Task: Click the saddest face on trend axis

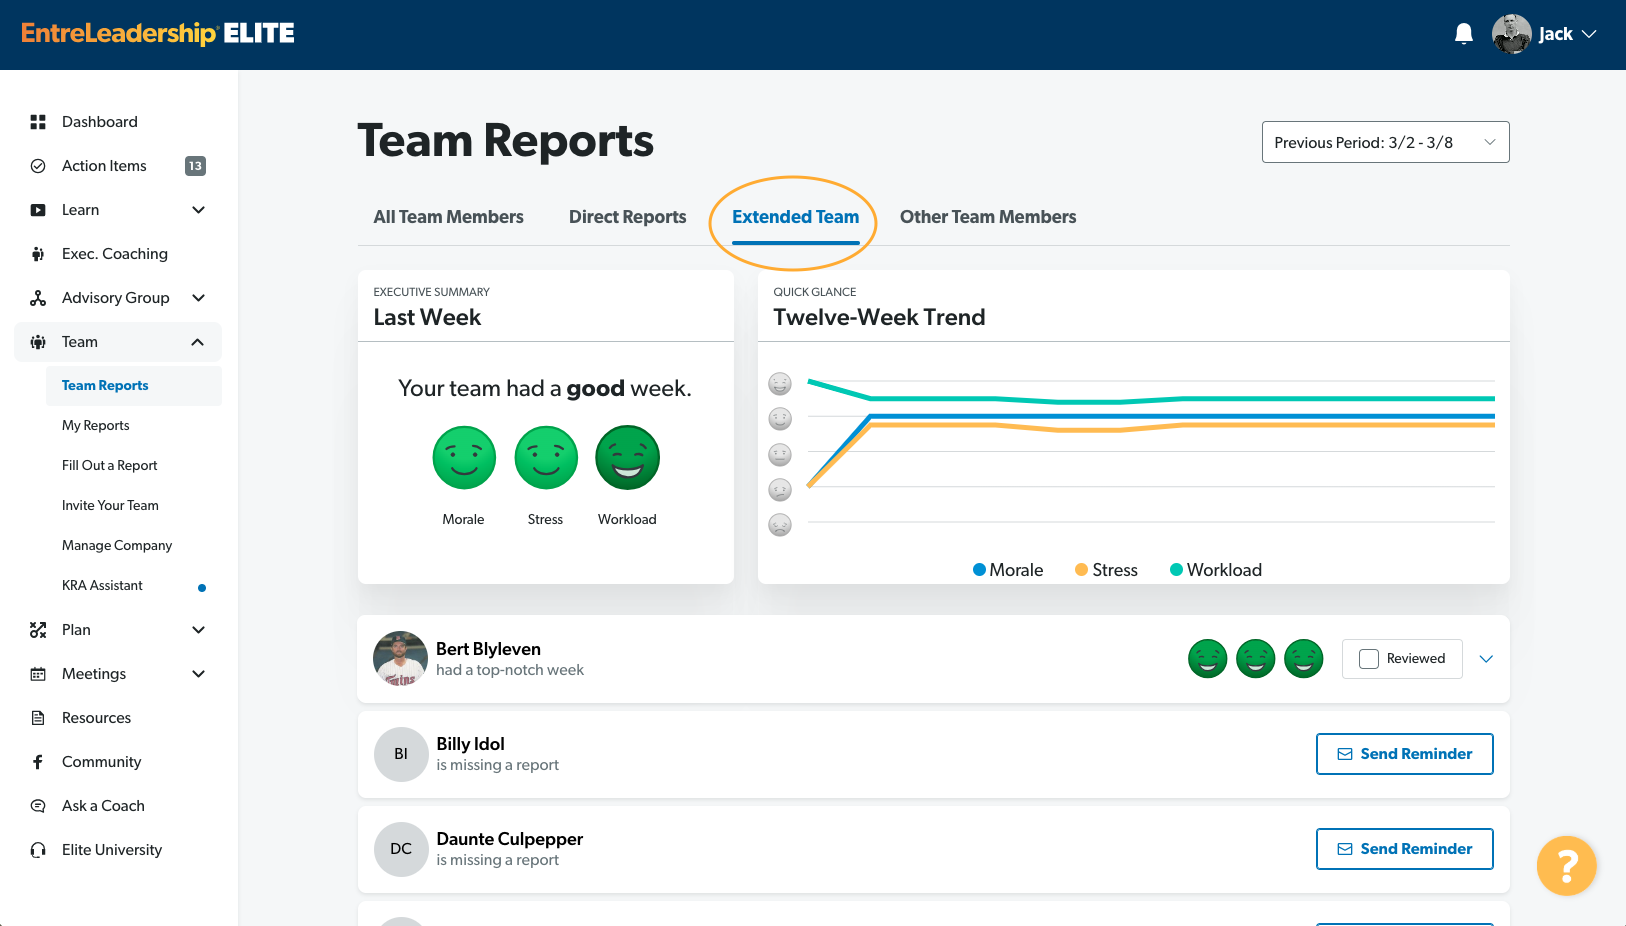Action: [780, 525]
